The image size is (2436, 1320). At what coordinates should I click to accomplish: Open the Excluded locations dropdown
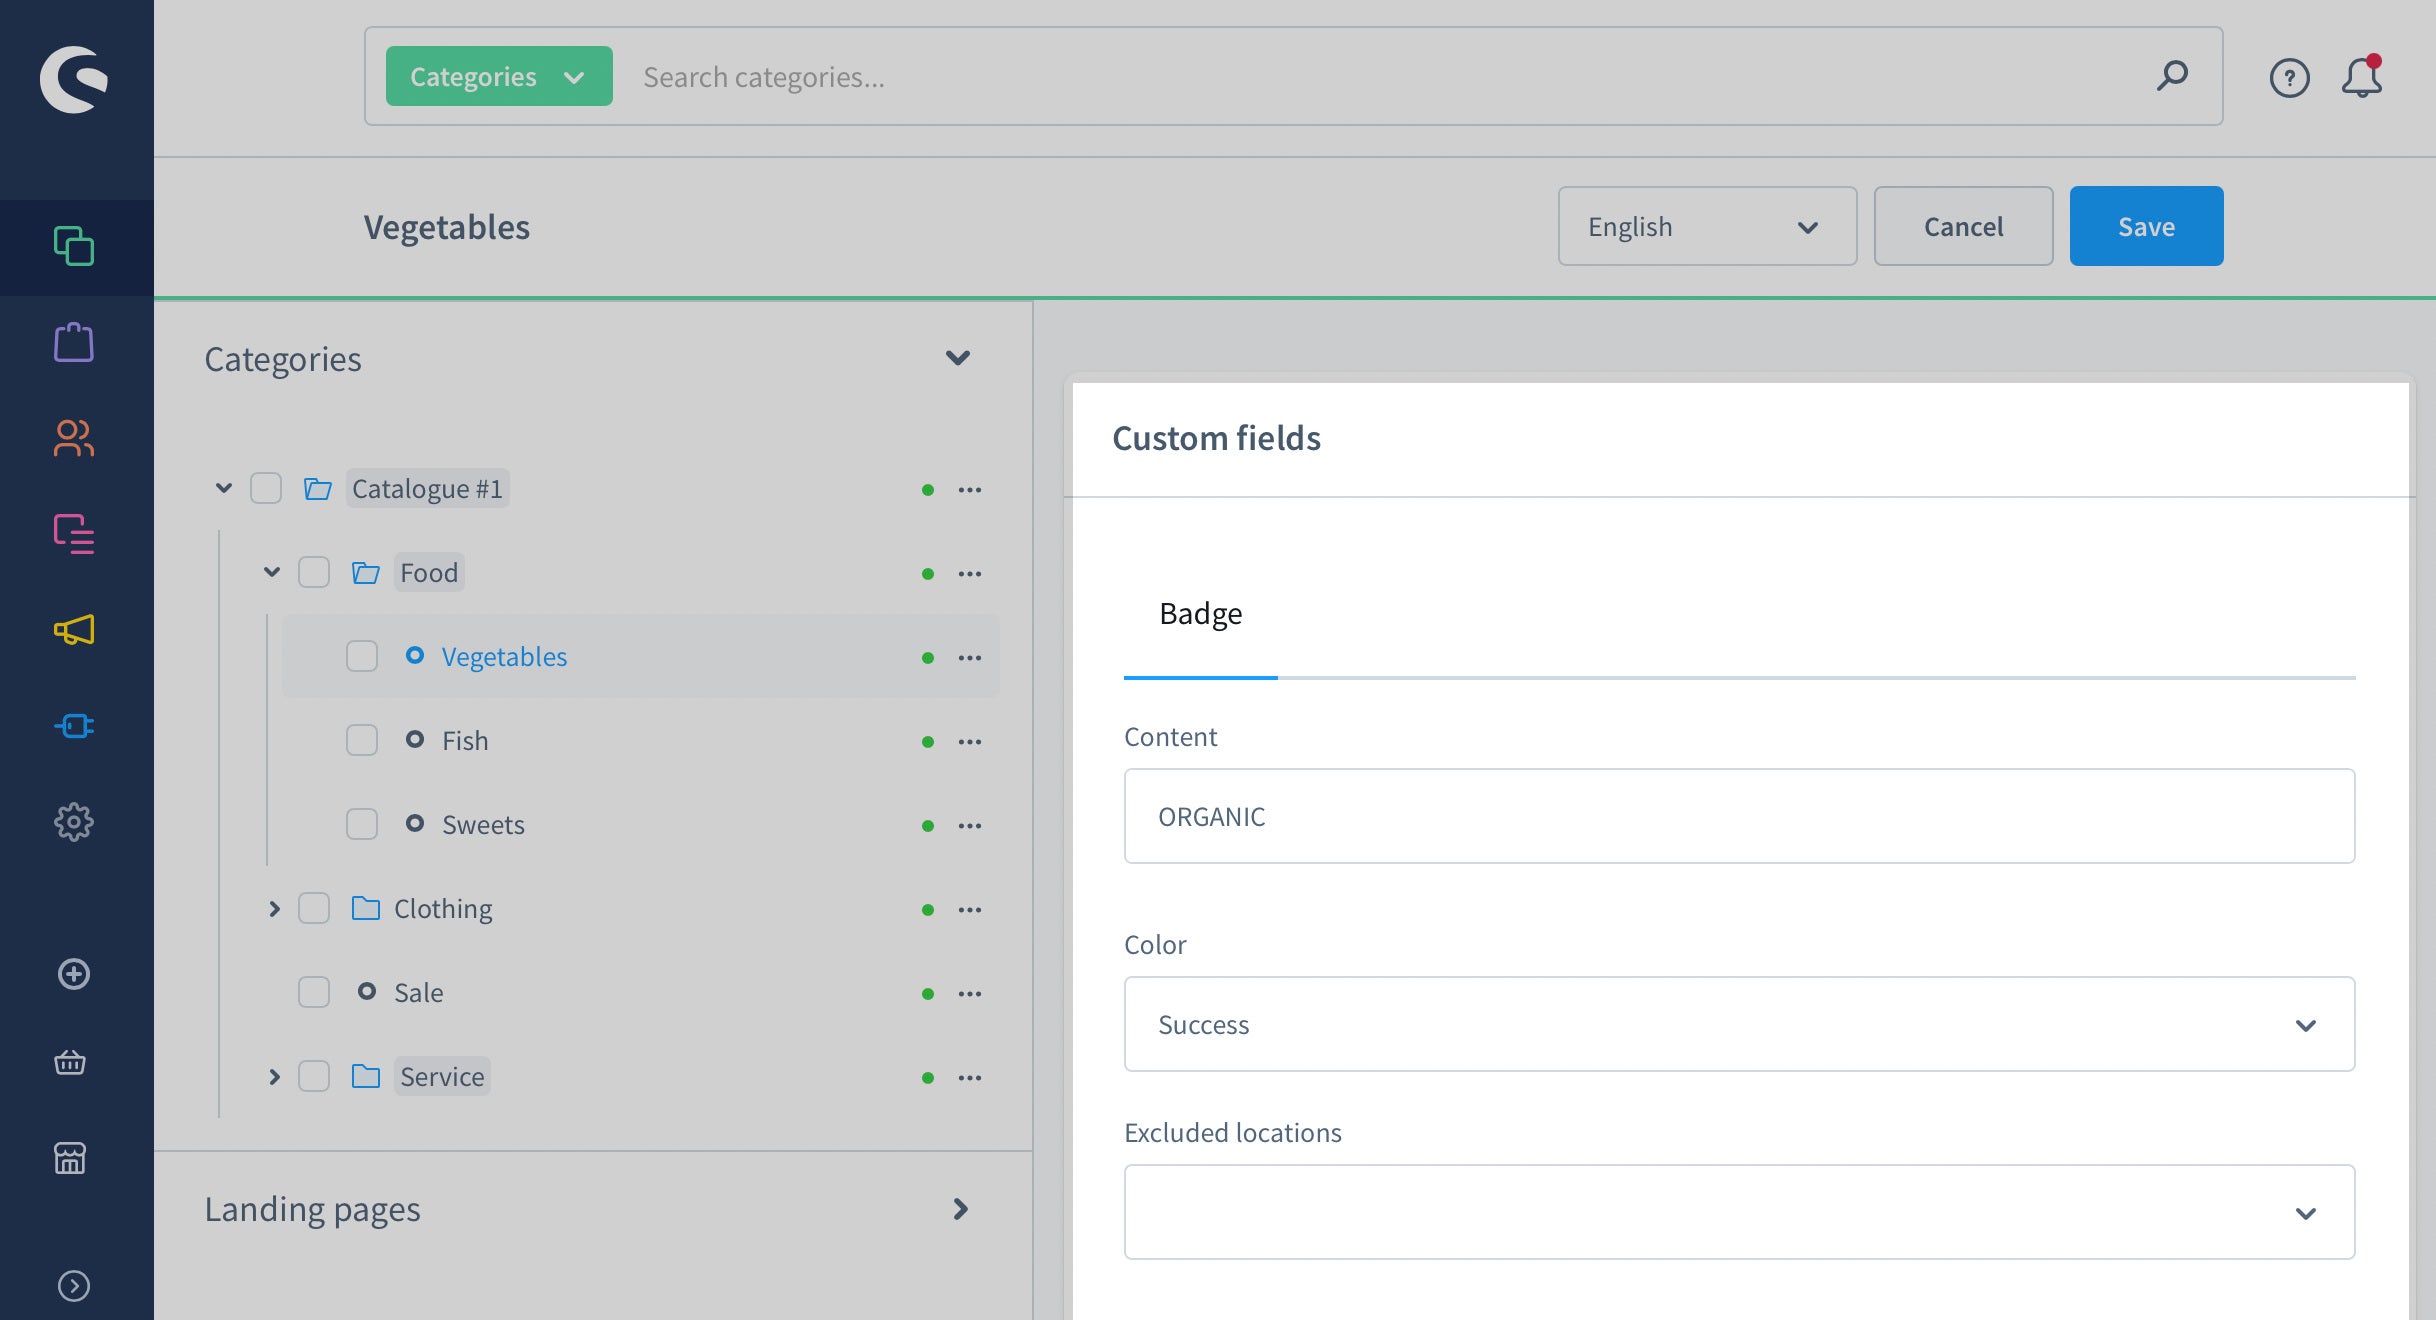coord(1740,1209)
